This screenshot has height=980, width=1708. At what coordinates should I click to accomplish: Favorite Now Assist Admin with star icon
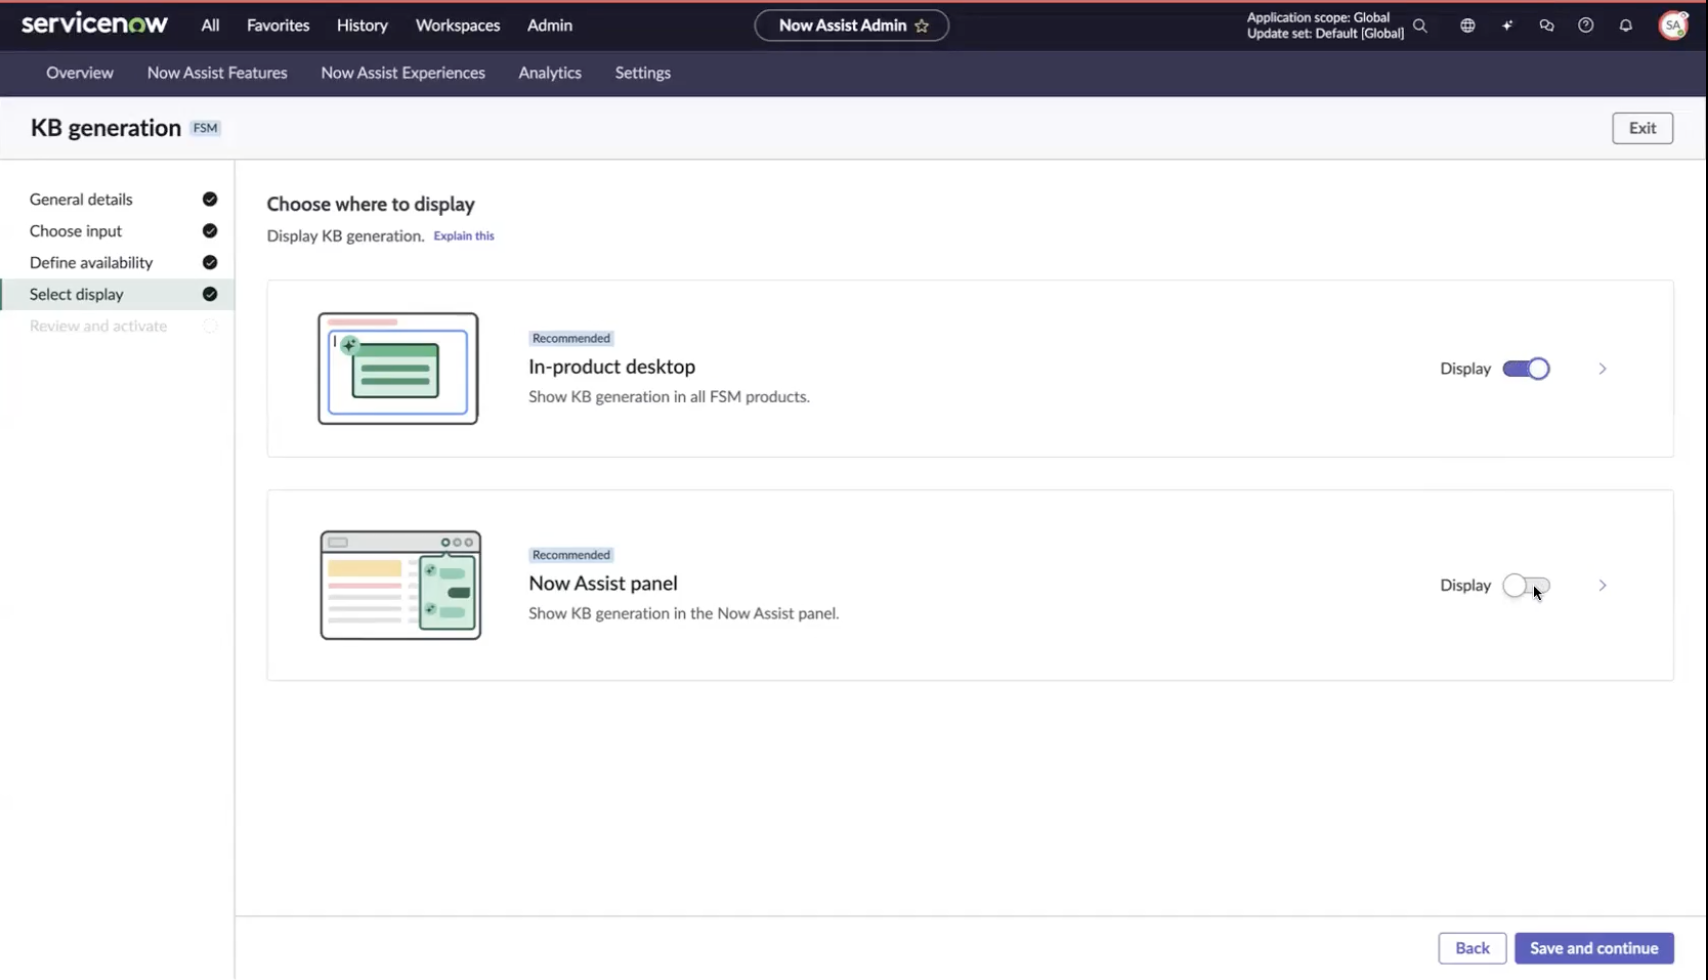click(x=922, y=26)
